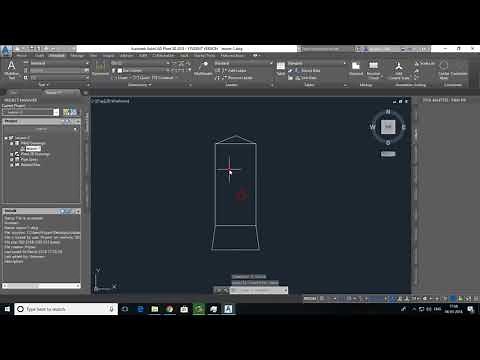The height and width of the screenshot is (360, 480).
Task: Click the viewport controls label
Action: pyautogui.click(x=111, y=101)
